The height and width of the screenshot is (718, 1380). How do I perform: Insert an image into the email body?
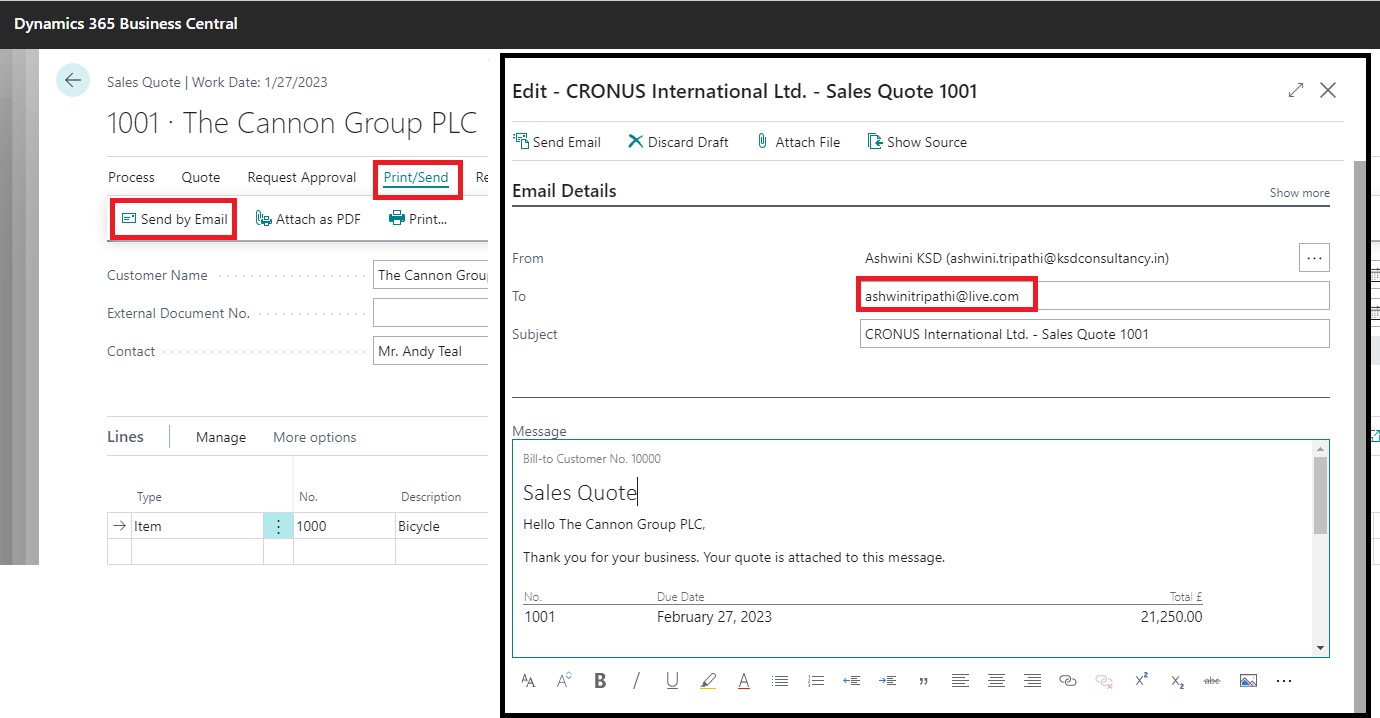click(x=1248, y=681)
